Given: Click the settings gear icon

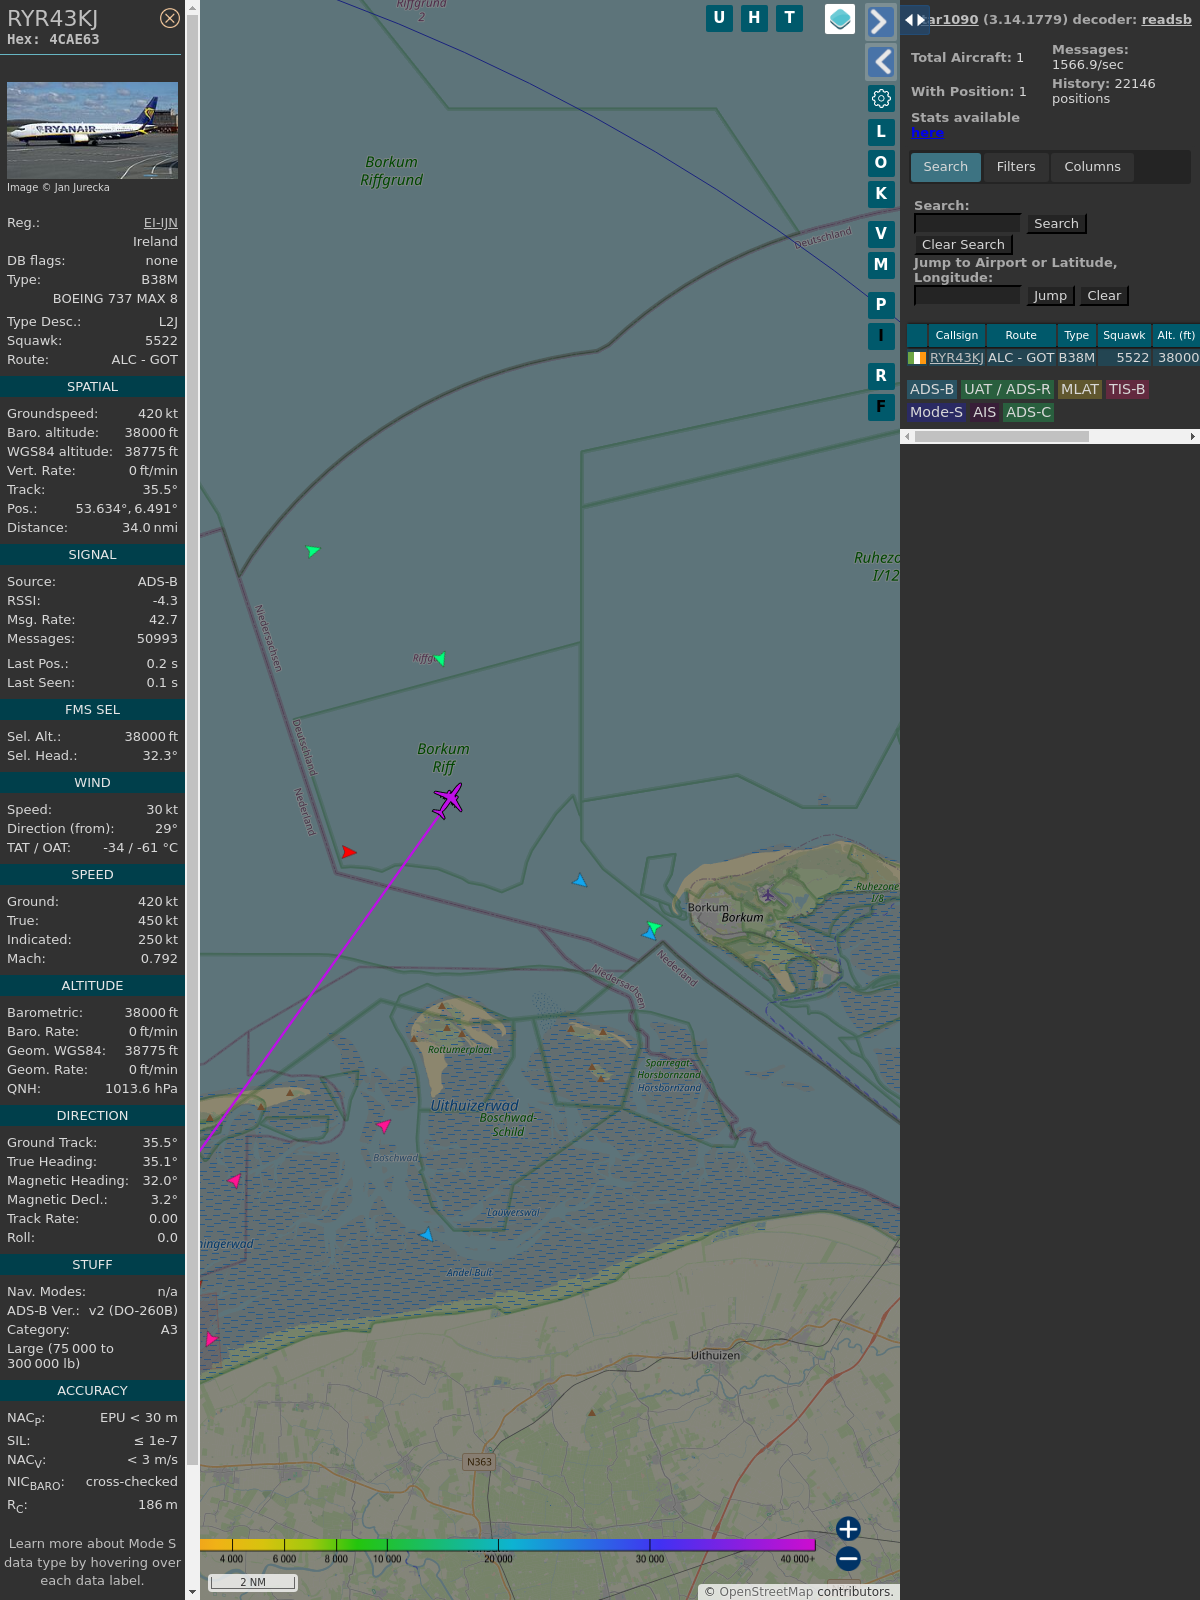Looking at the screenshot, I should 881,98.
